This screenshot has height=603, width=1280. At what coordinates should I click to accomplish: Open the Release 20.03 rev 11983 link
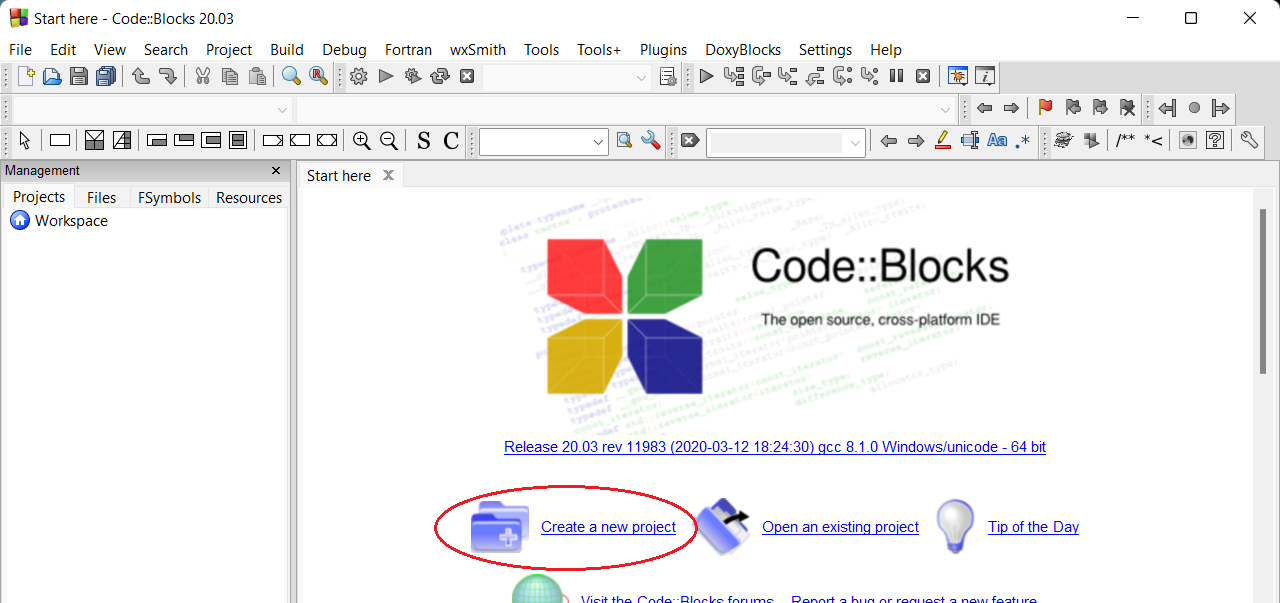click(x=775, y=447)
